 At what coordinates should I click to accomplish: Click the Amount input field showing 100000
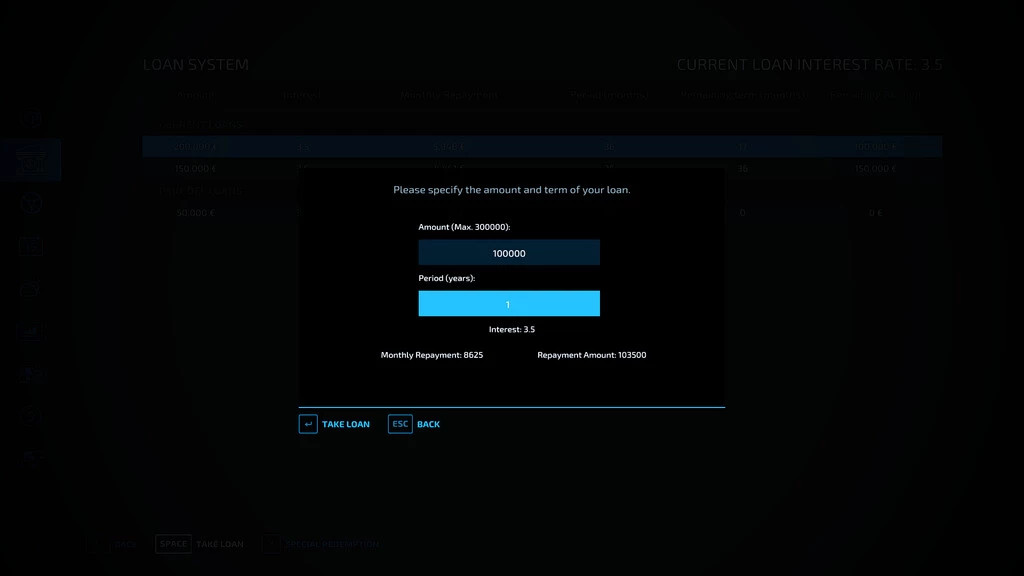[509, 253]
